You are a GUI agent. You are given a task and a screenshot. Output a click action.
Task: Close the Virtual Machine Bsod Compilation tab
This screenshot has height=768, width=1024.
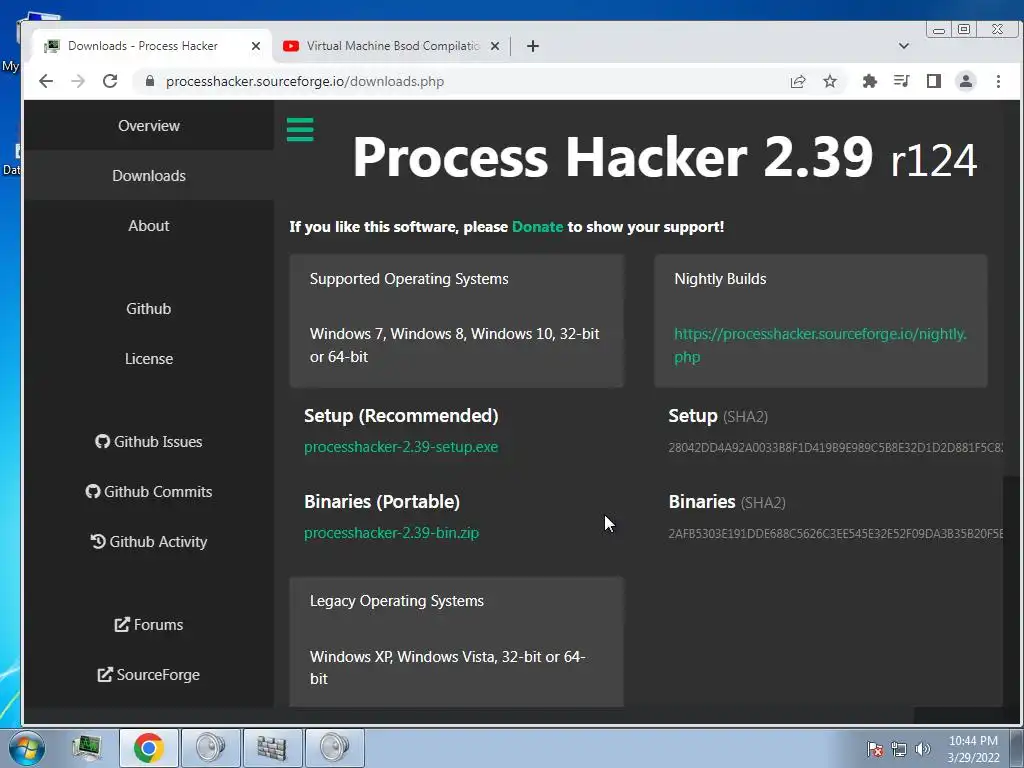495,46
